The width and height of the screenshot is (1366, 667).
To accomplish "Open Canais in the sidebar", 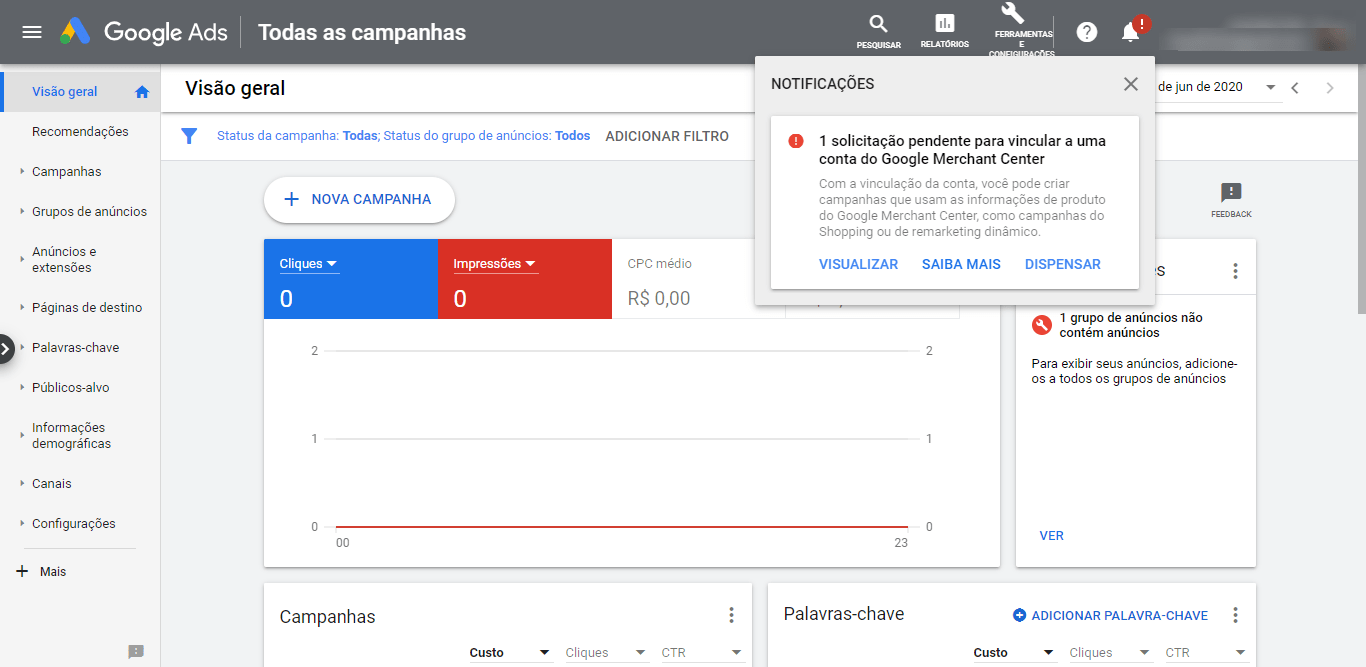I will pos(52,484).
